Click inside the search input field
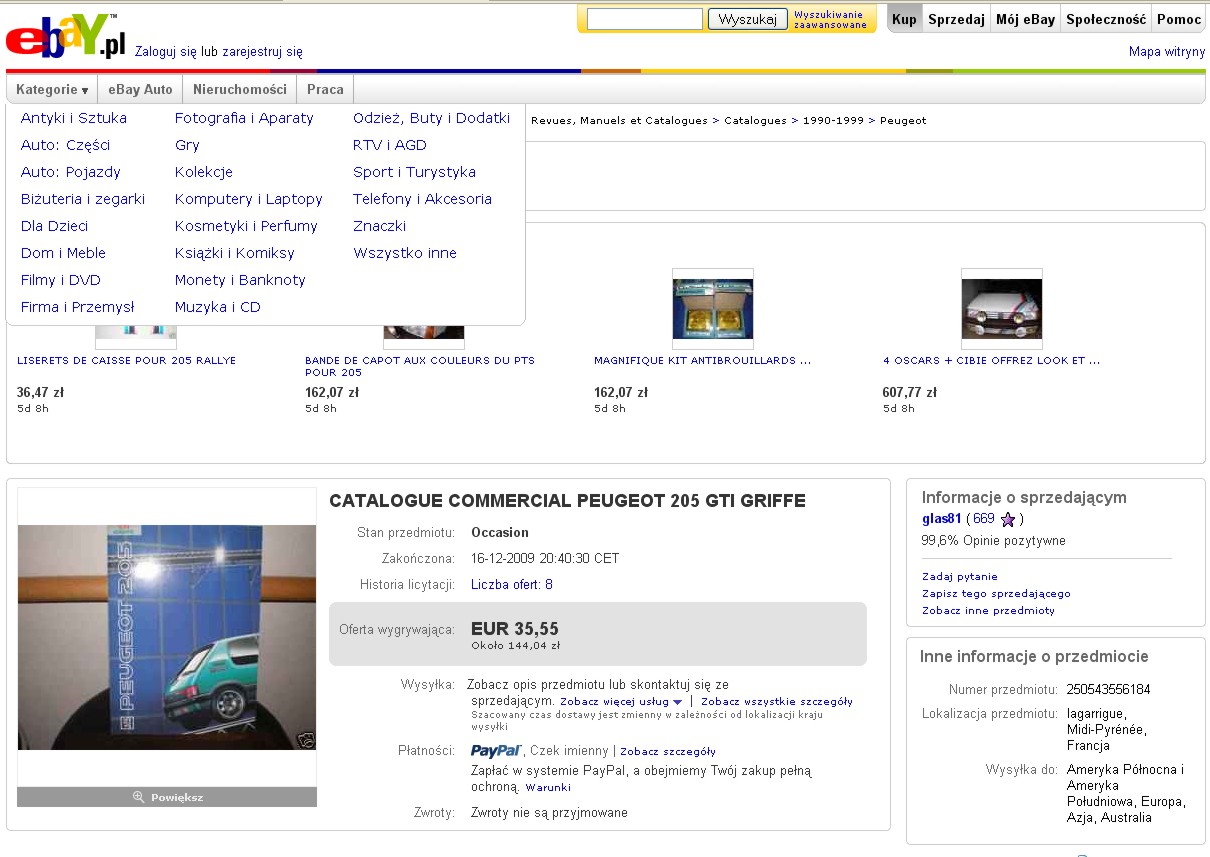The width and height of the screenshot is (1210, 857). [x=644, y=19]
